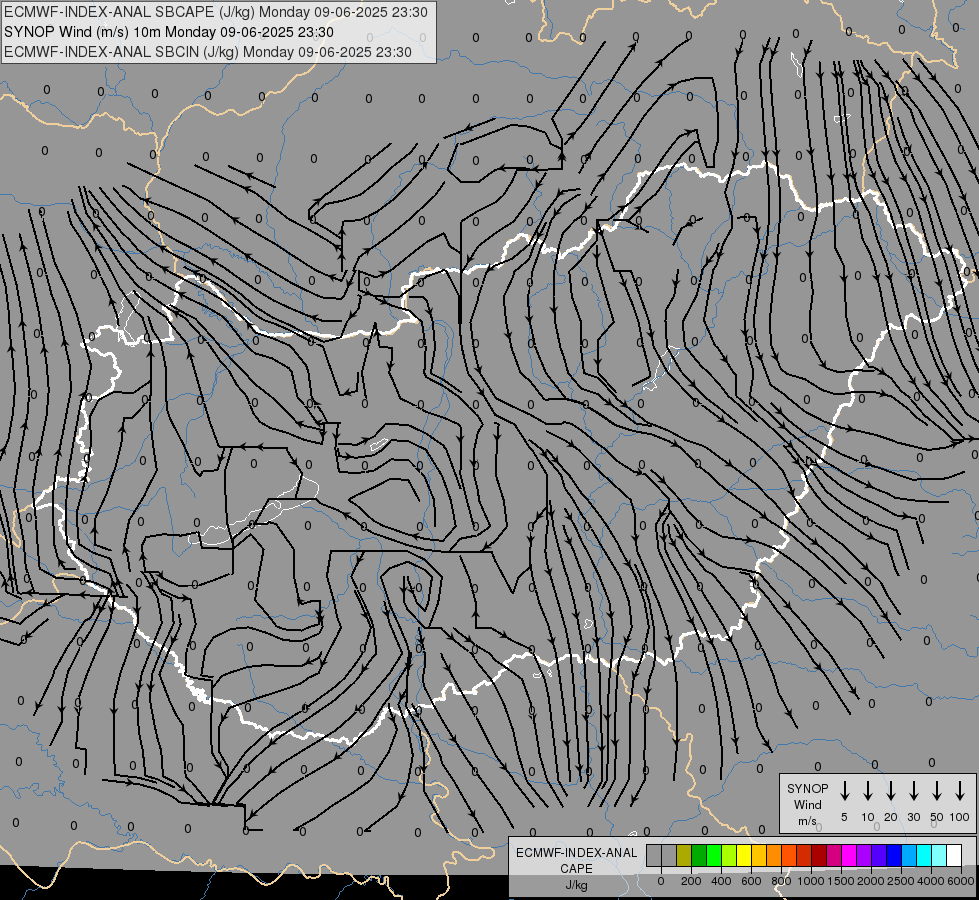Image resolution: width=979 pixels, height=900 pixels.
Task: Select the dark green CAPE swatch
Action: (699, 855)
